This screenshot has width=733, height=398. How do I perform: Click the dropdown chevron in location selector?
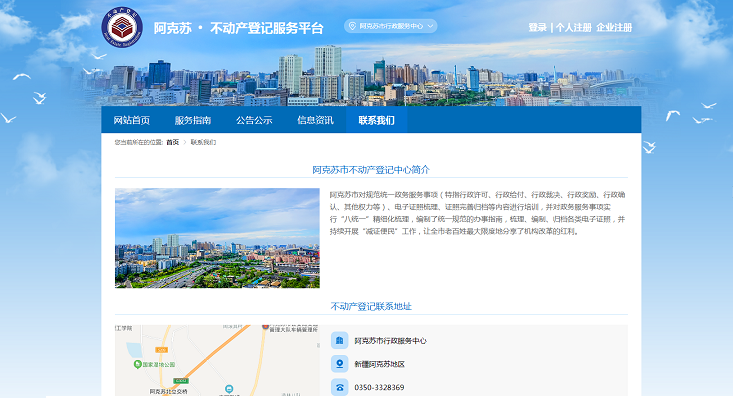[431, 26]
